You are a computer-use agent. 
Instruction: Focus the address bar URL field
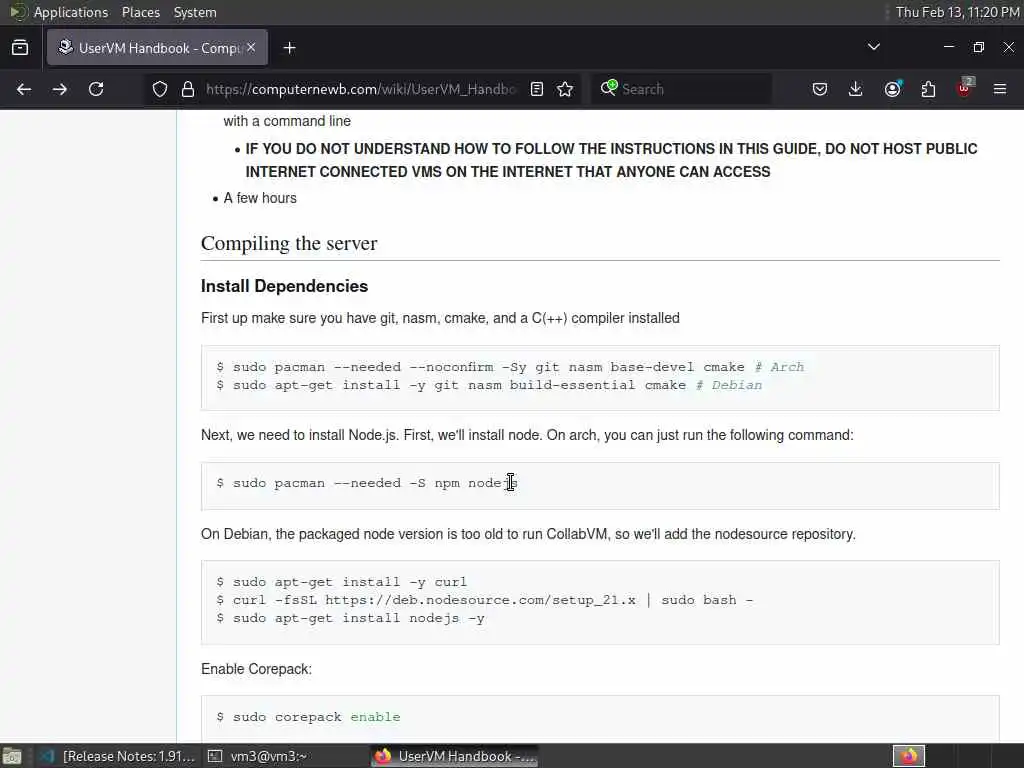tap(360, 89)
